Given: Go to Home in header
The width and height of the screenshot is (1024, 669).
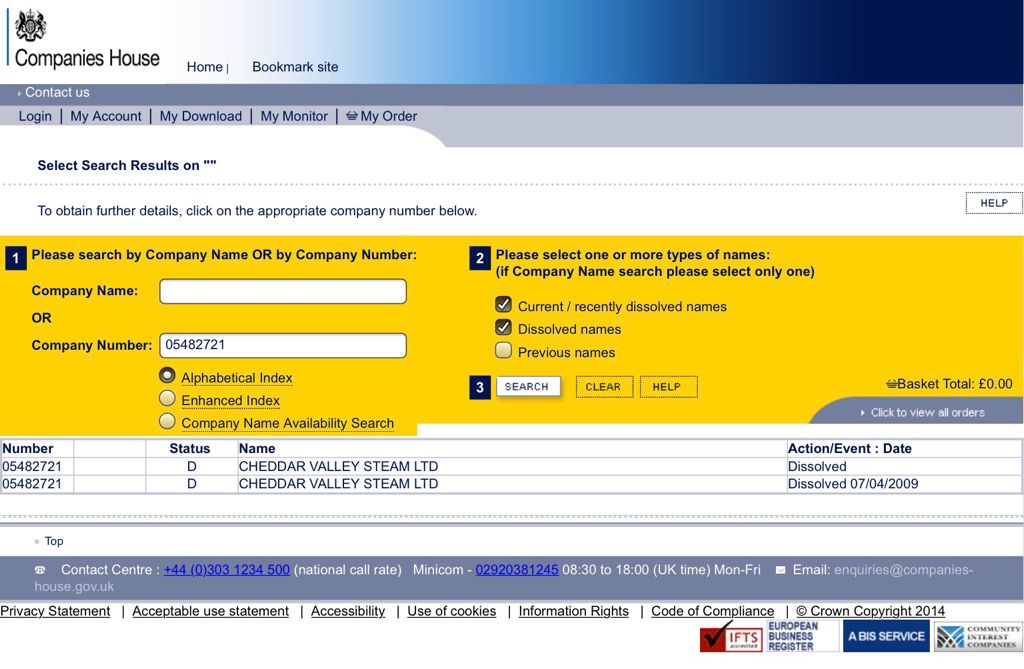Looking at the screenshot, I should 204,67.
